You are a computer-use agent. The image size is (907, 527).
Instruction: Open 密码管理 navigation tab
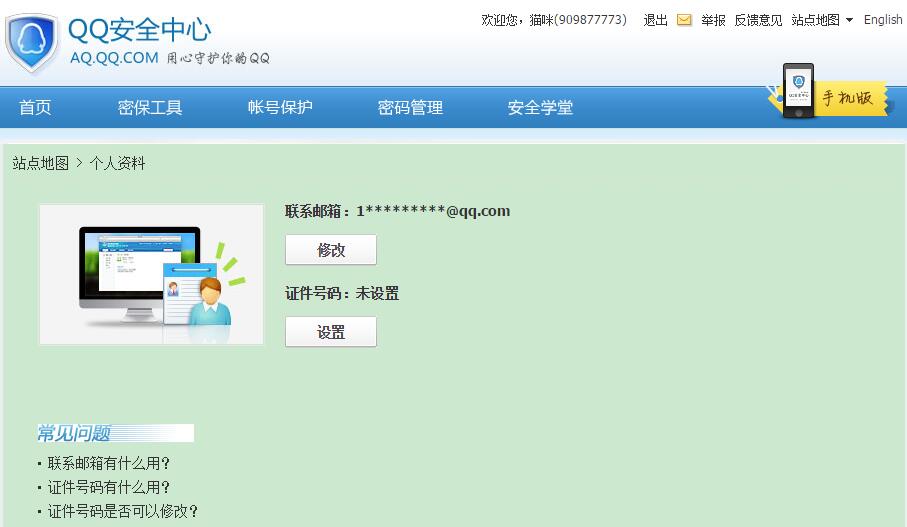pos(410,107)
